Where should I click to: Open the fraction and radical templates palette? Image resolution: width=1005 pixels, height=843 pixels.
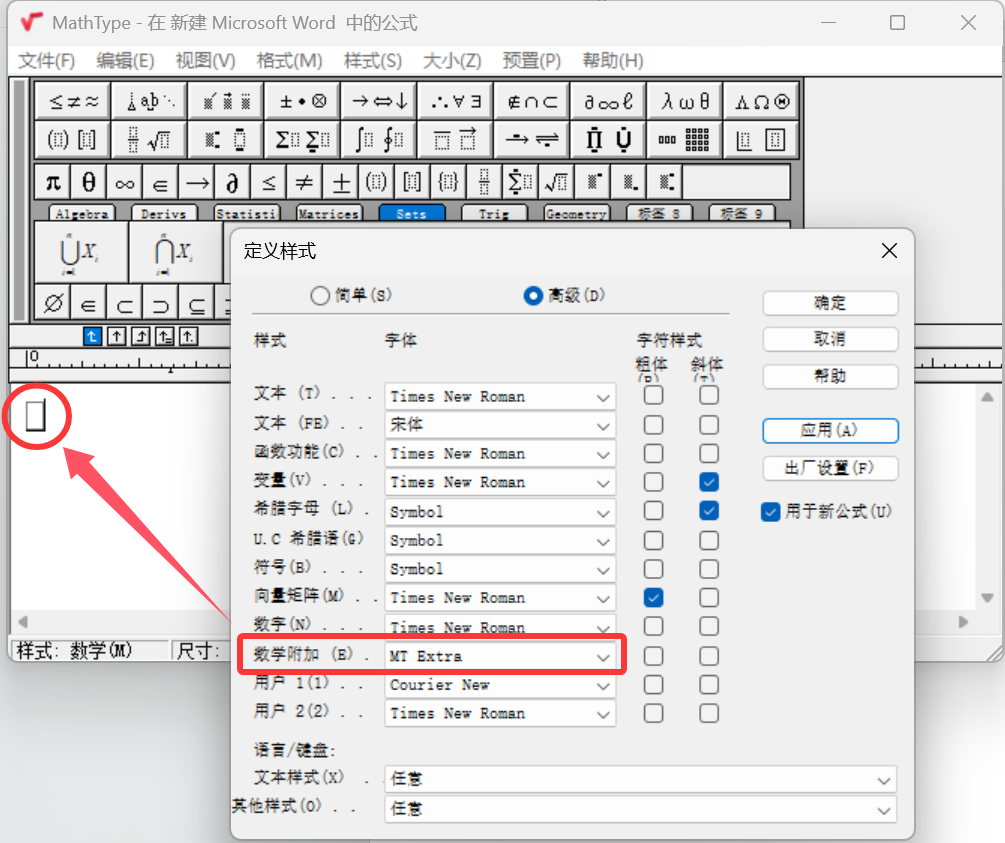149,139
